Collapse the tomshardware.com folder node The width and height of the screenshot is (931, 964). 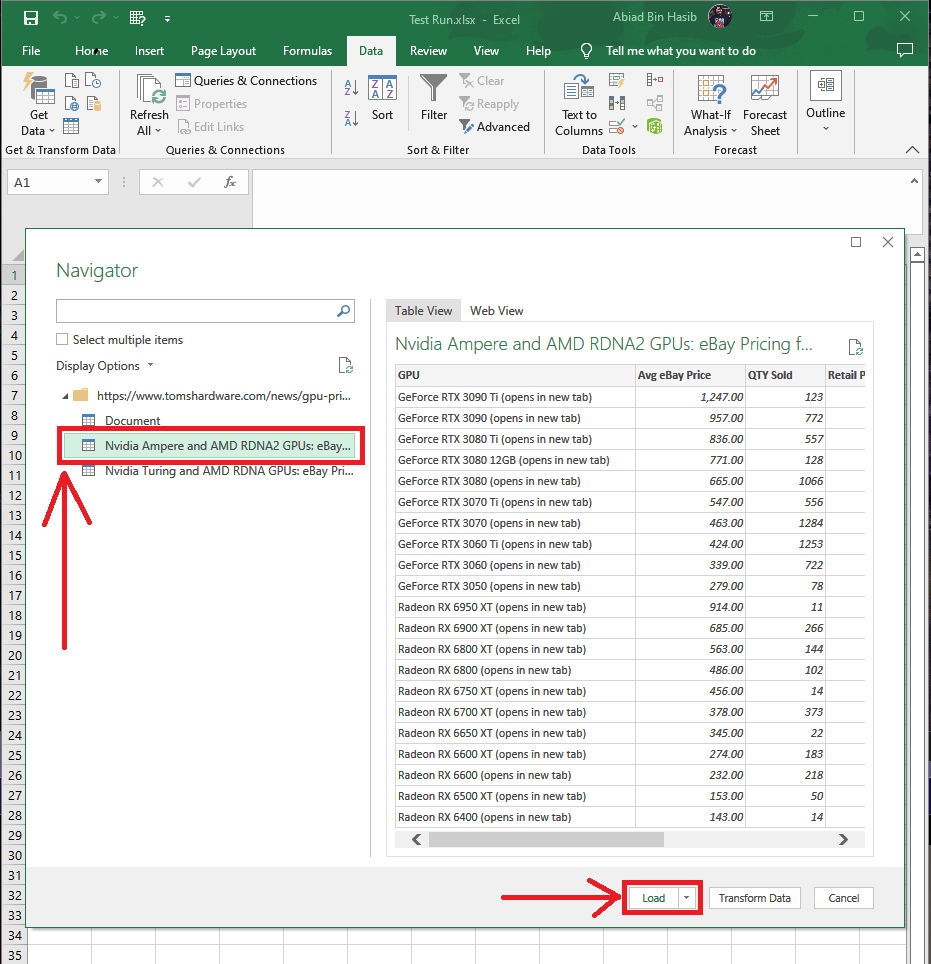click(65, 397)
